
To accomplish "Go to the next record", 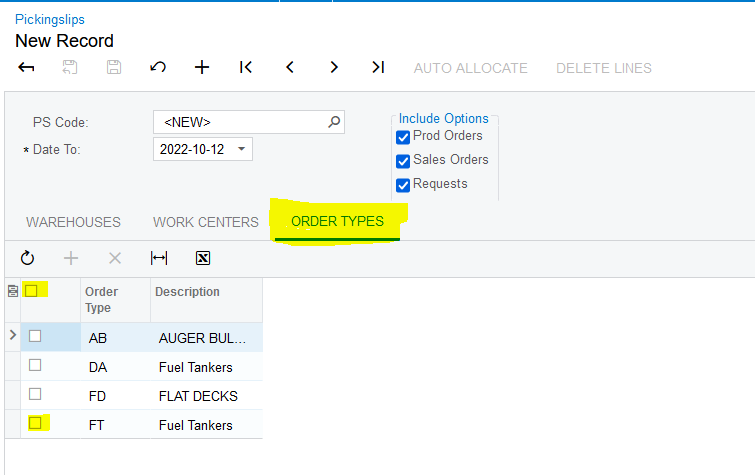I will point(334,67).
